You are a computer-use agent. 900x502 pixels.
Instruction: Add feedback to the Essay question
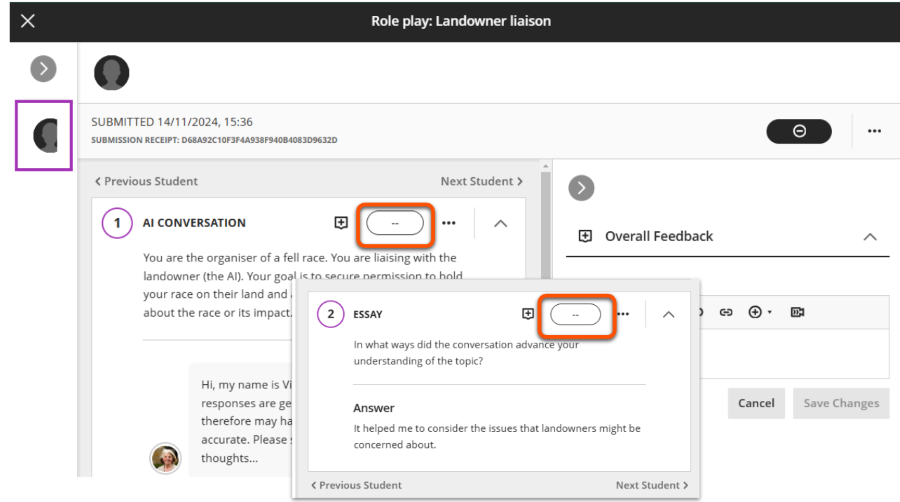pyautogui.click(x=528, y=314)
